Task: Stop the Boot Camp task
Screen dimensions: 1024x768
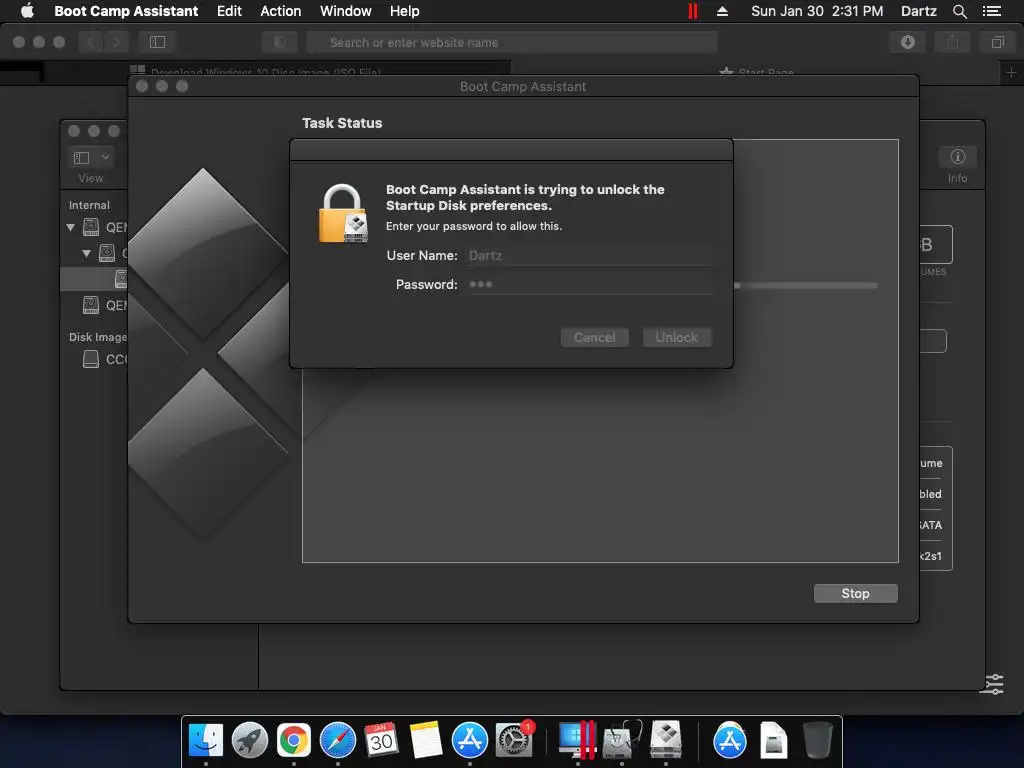Action: click(x=856, y=593)
